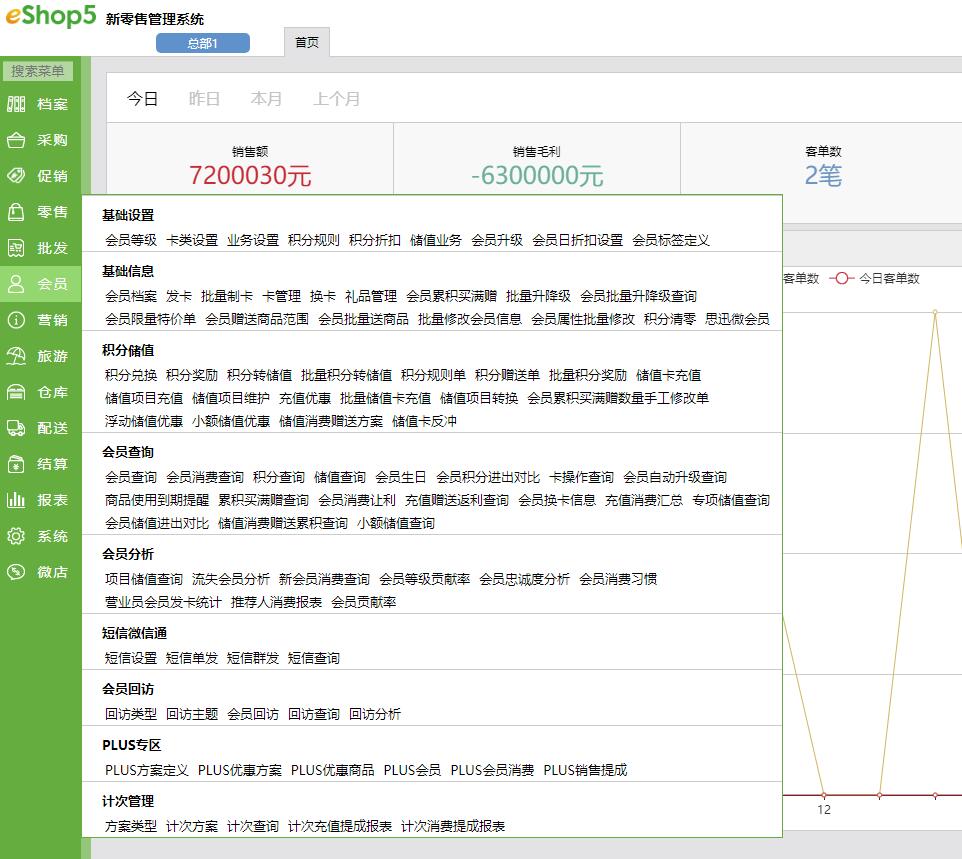Open the 会员日折扣设置 link

[x=577, y=241]
